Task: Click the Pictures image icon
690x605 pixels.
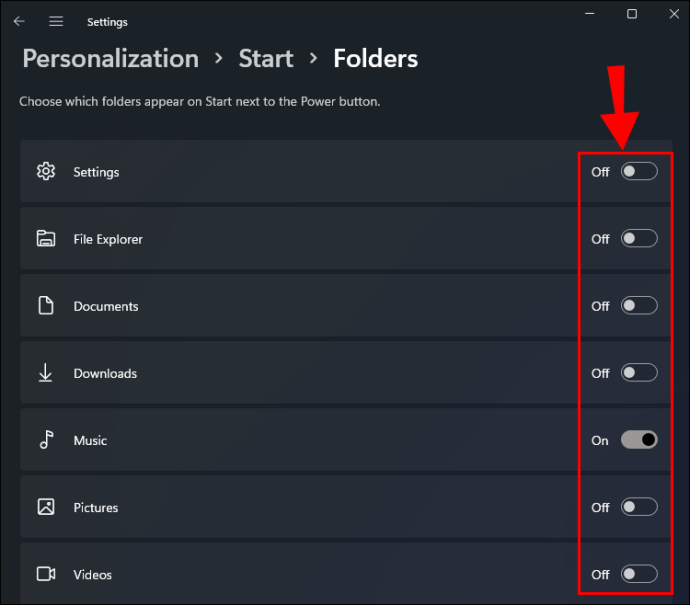Action: (x=45, y=507)
